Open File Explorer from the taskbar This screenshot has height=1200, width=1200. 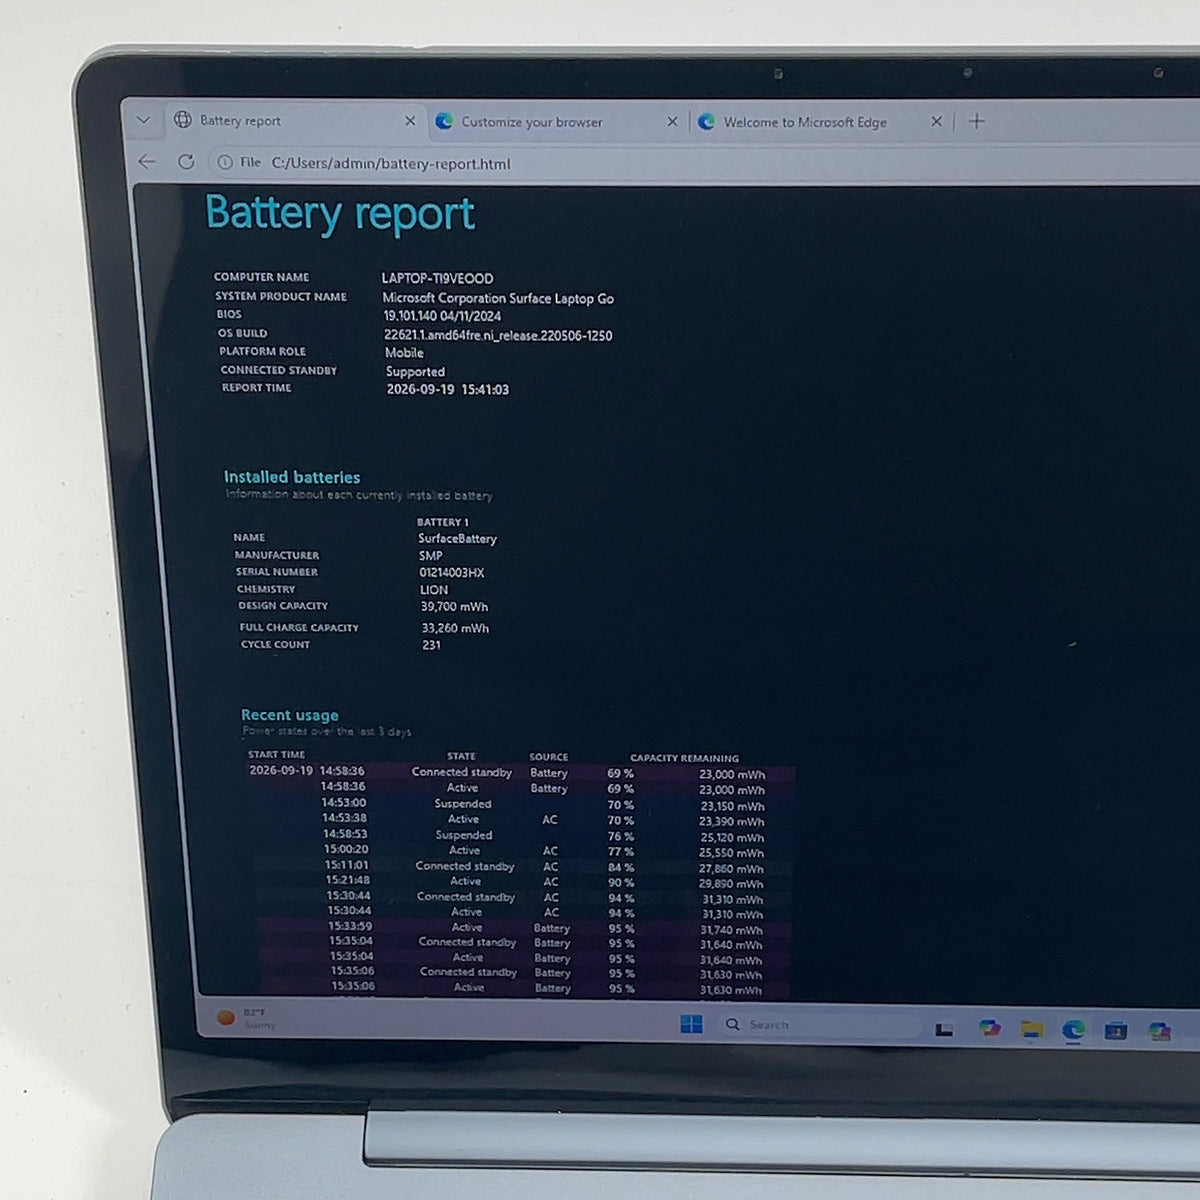[x=1032, y=1029]
